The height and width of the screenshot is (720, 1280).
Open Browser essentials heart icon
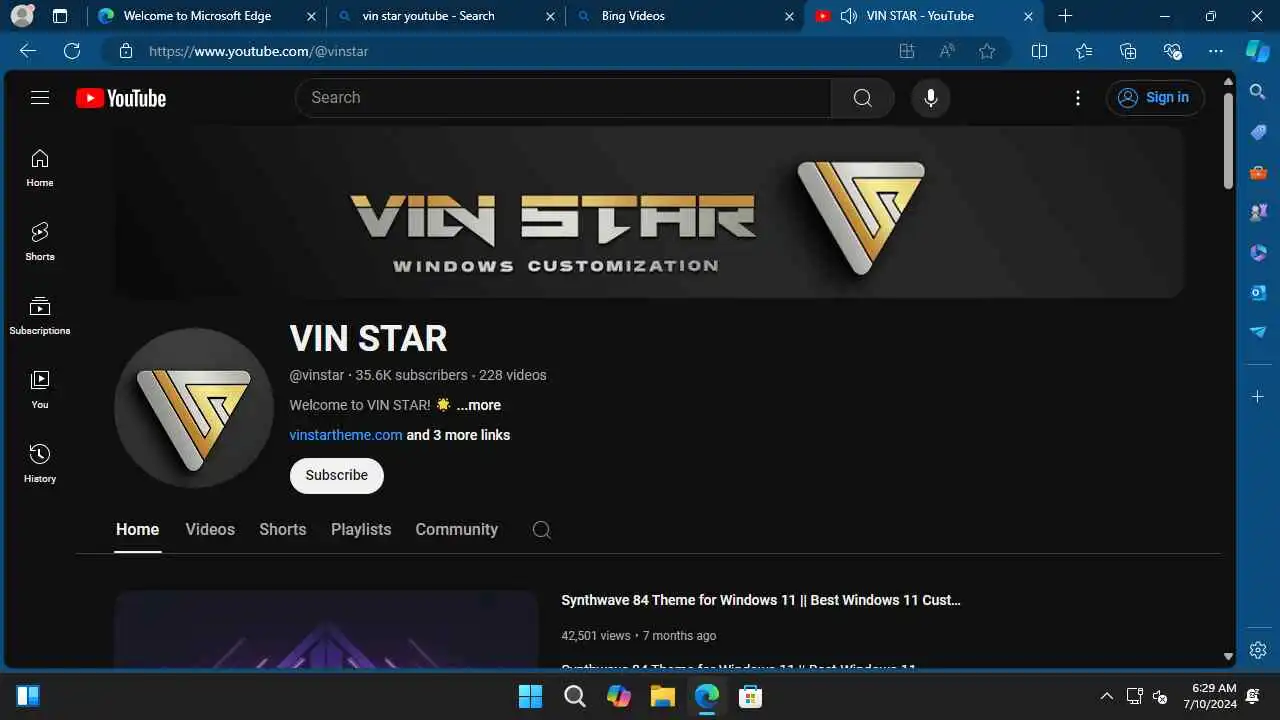click(x=1172, y=51)
